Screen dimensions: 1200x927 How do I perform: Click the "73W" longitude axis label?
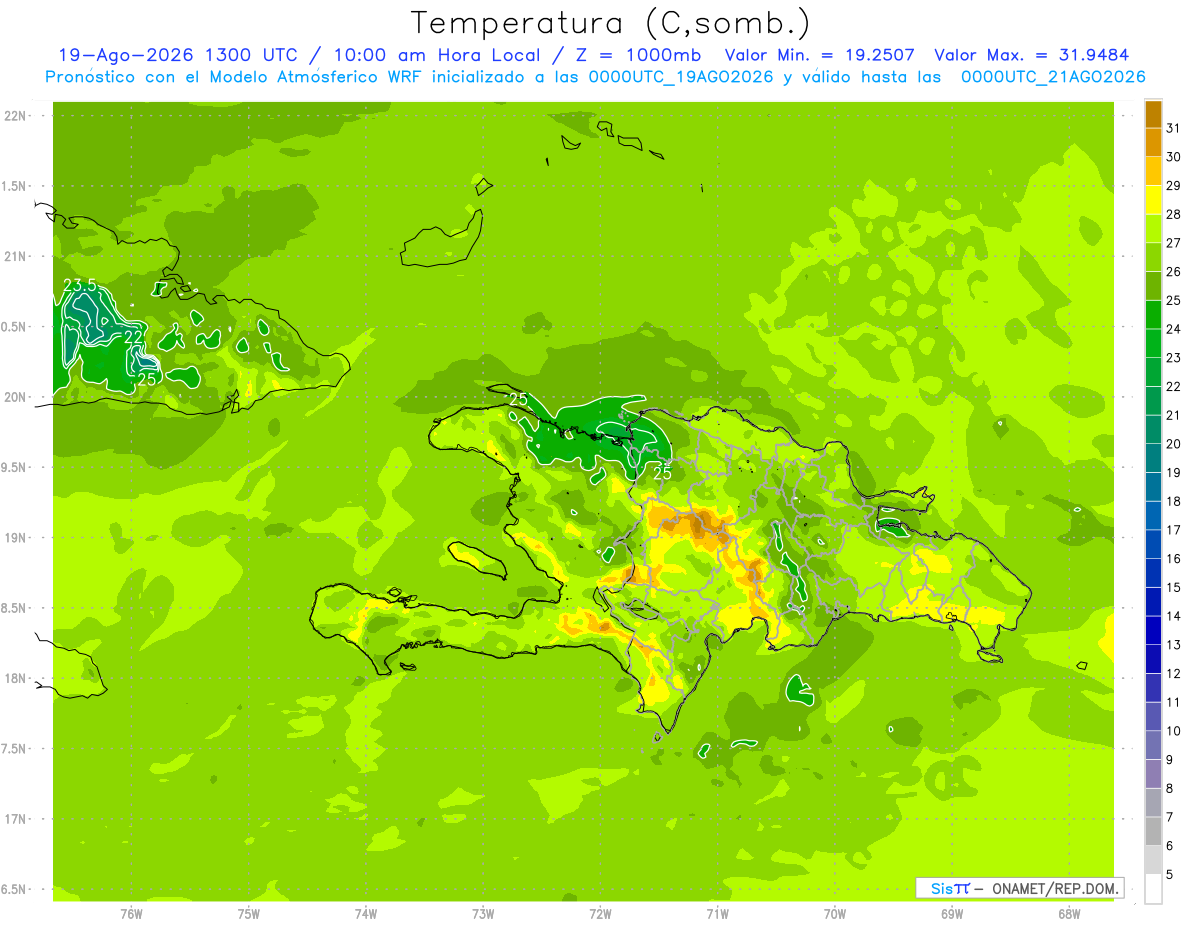tap(482, 914)
